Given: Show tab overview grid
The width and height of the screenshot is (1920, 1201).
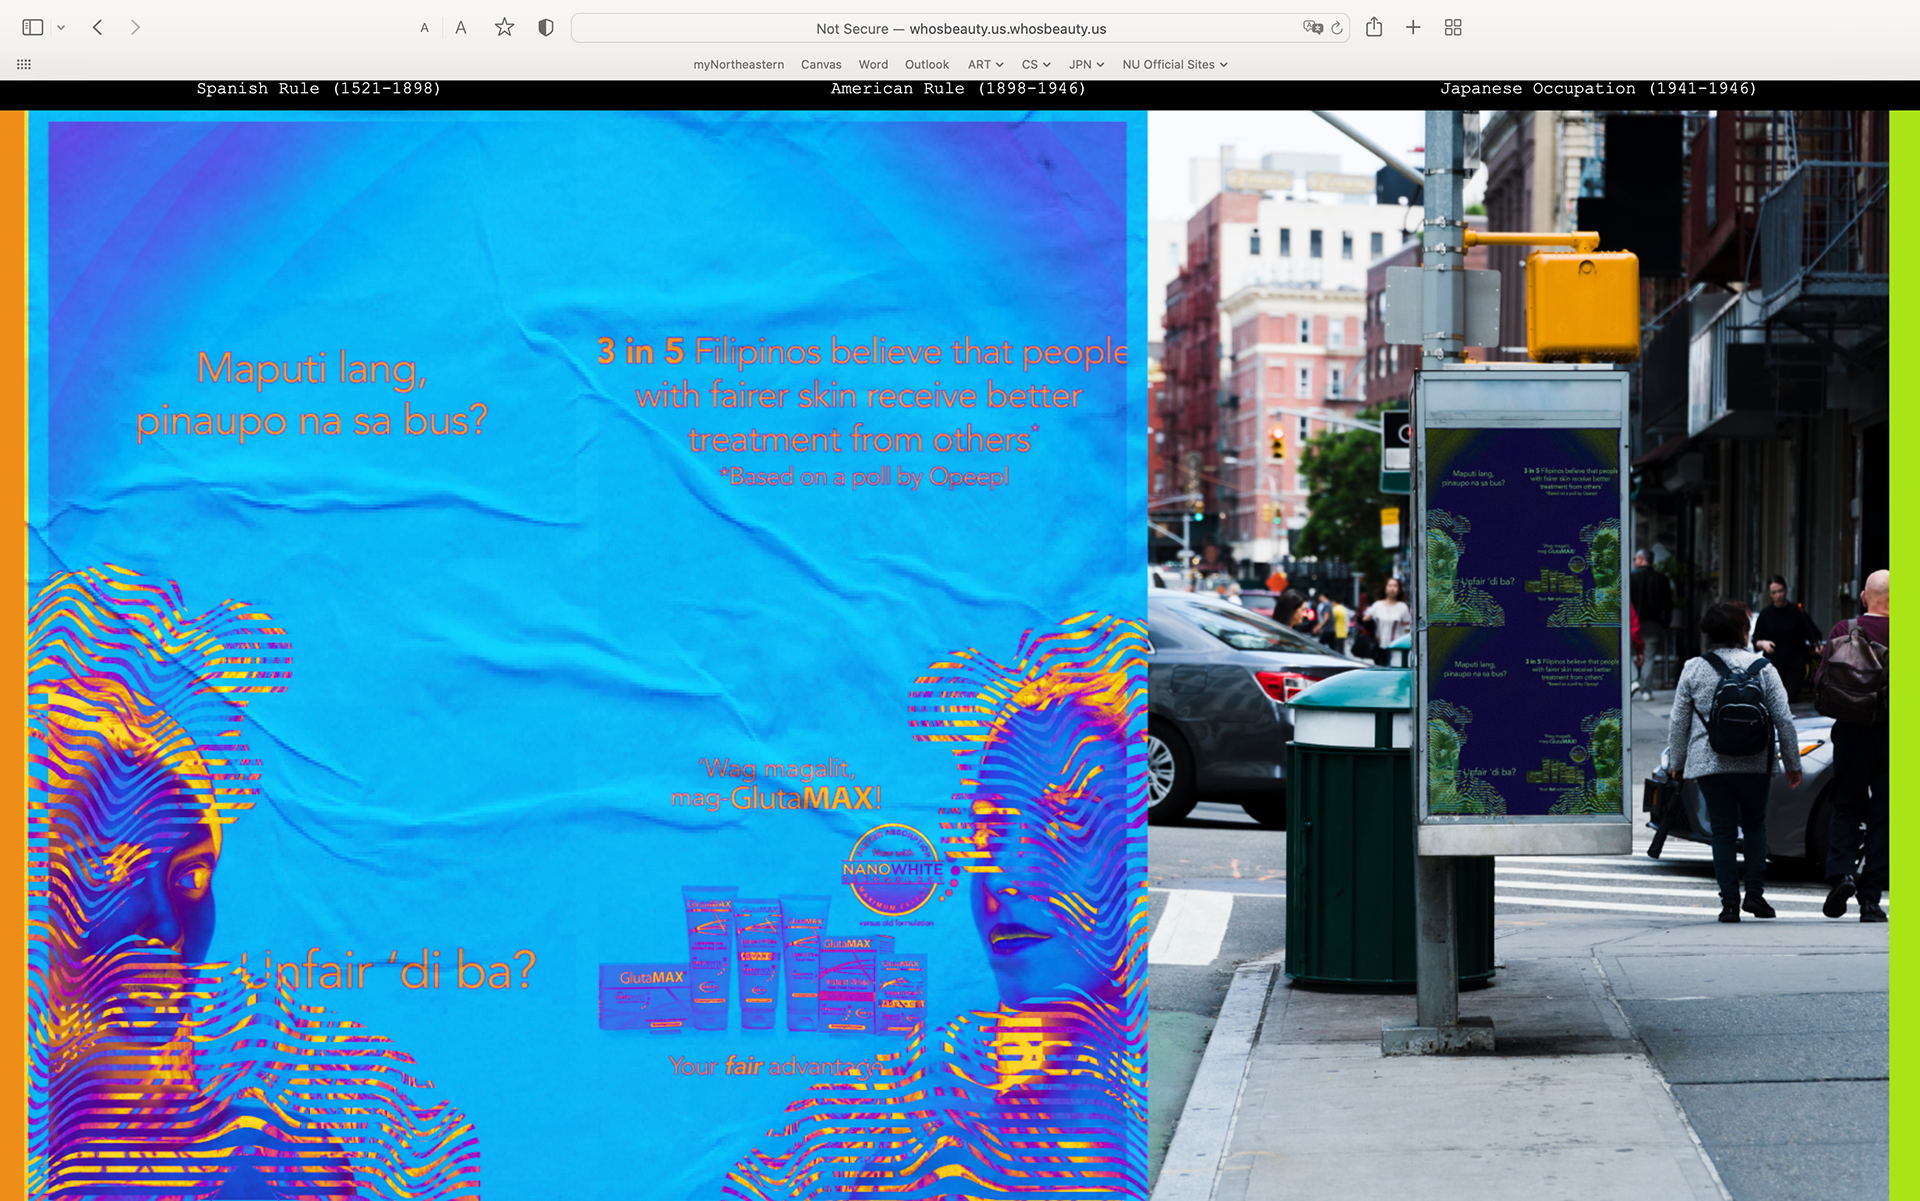Looking at the screenshot, I should 1453,28.
